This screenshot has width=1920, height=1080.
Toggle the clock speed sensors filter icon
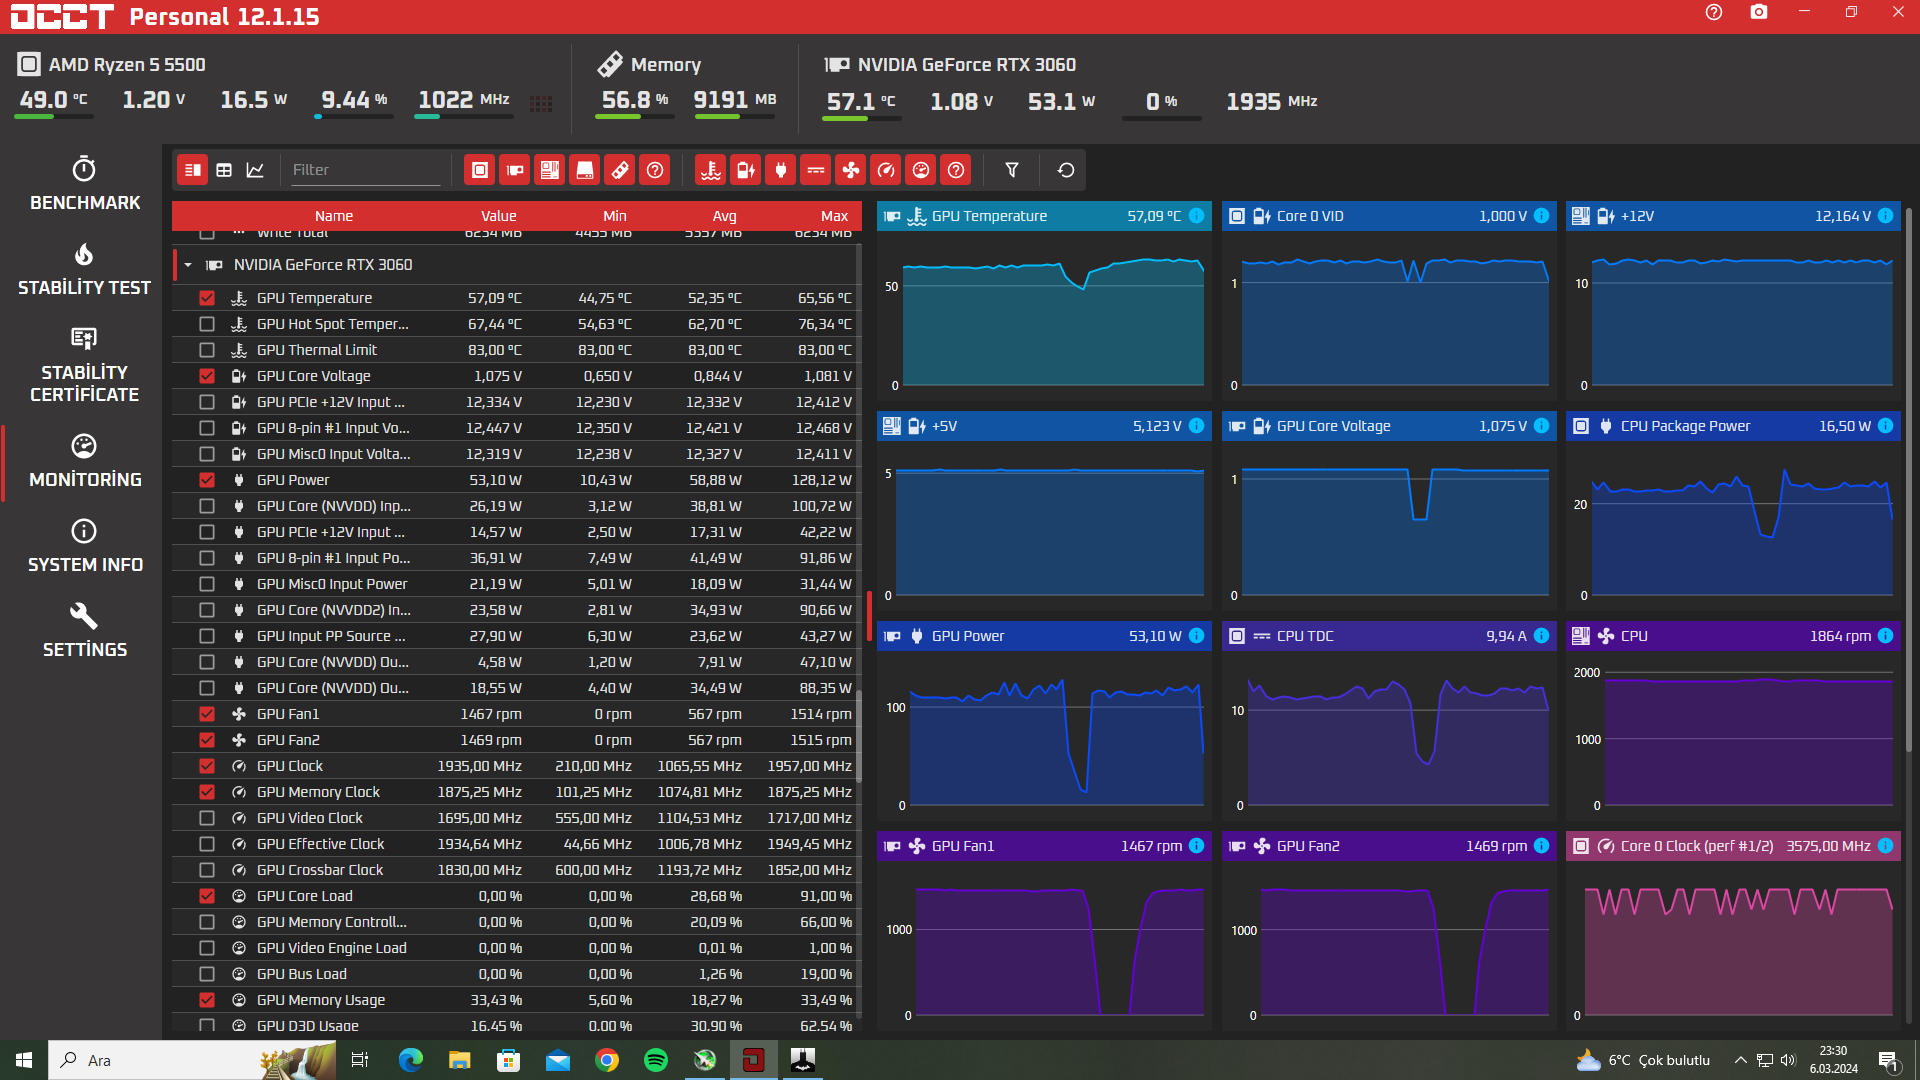click(886, 170)
